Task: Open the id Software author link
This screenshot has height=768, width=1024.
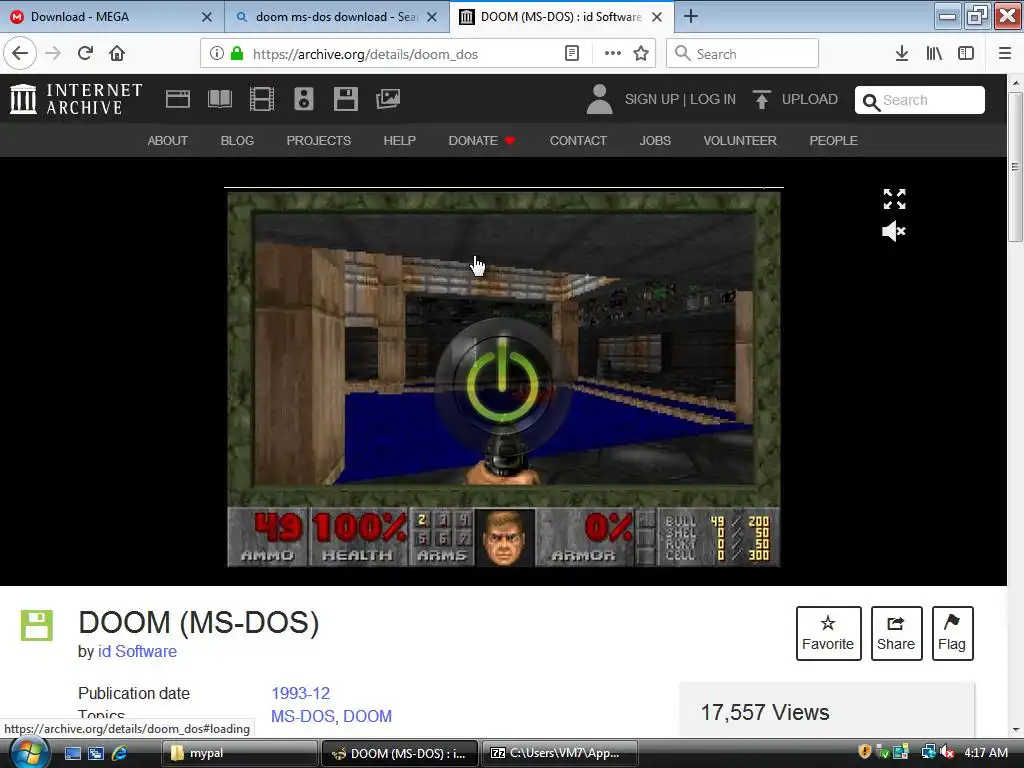Action: tap(137, 651)
